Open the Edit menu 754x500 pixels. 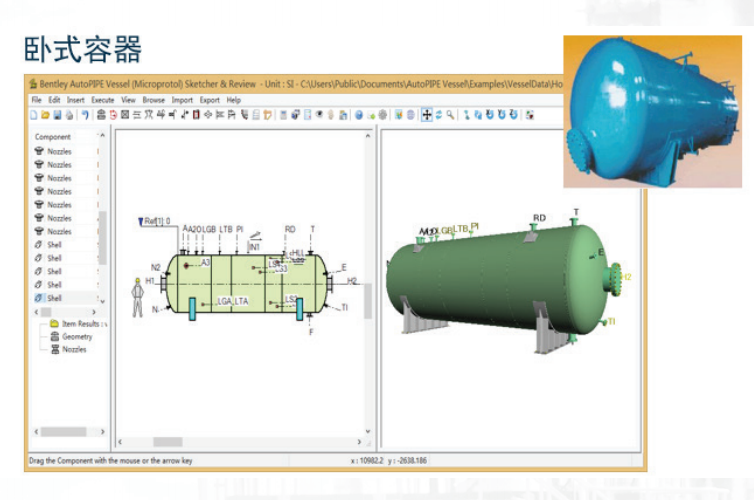(x=54, y=100)
